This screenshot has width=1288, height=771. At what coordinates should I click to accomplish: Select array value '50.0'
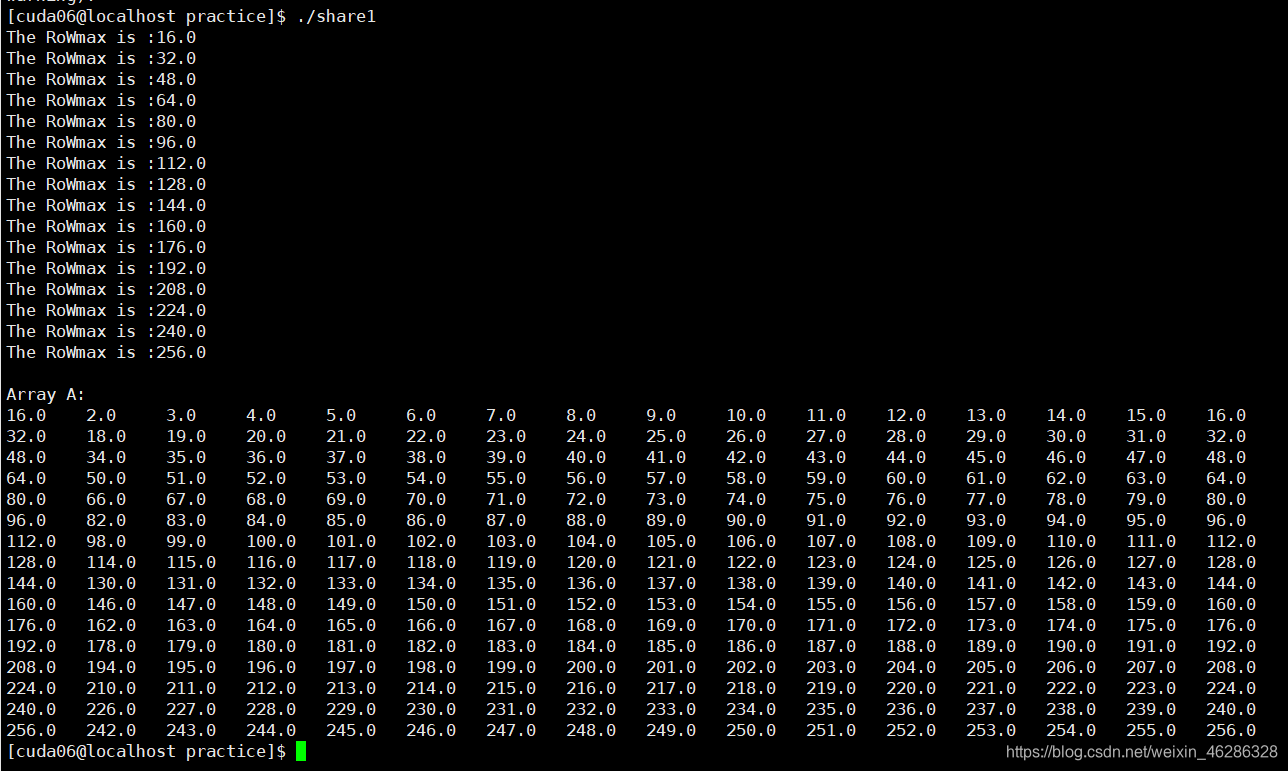[x=106, y=479]
